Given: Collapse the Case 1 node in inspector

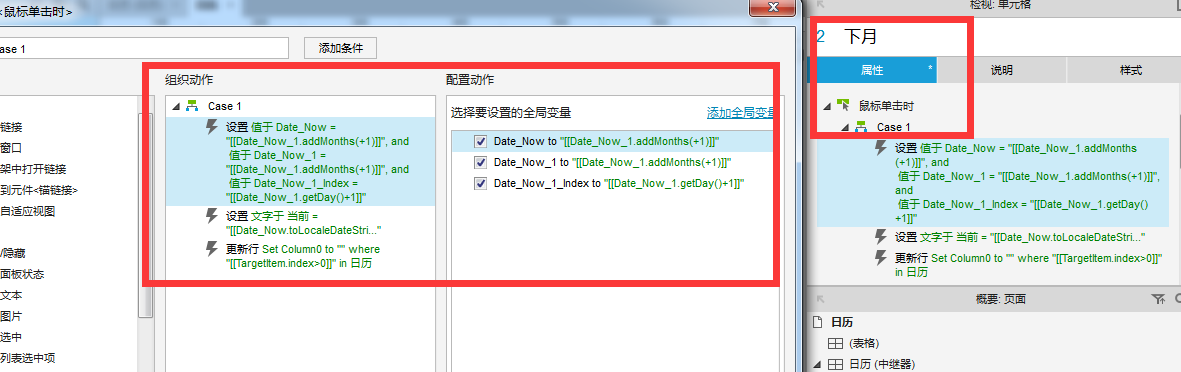Looking at the screenshot, I should click(844, 127).
